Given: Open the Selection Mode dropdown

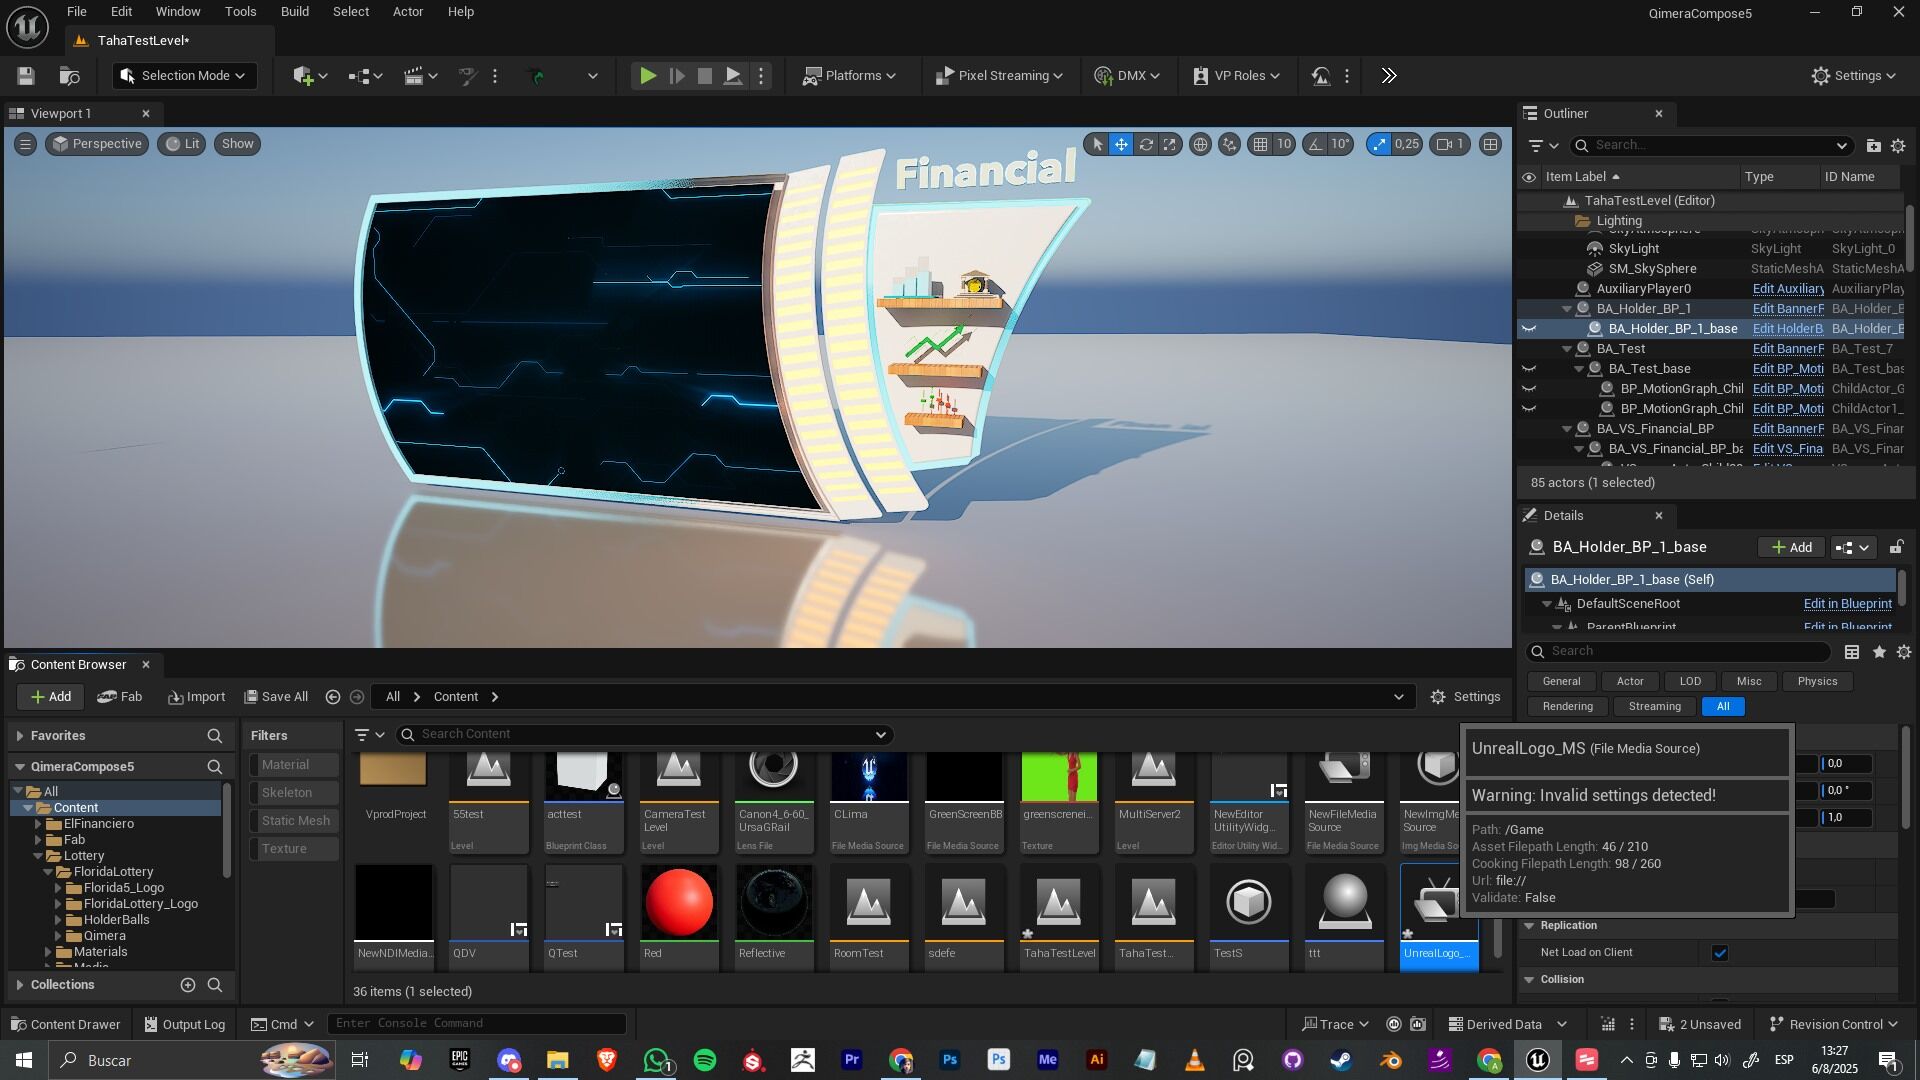Looking at the screenshot, I should point(185,76).
